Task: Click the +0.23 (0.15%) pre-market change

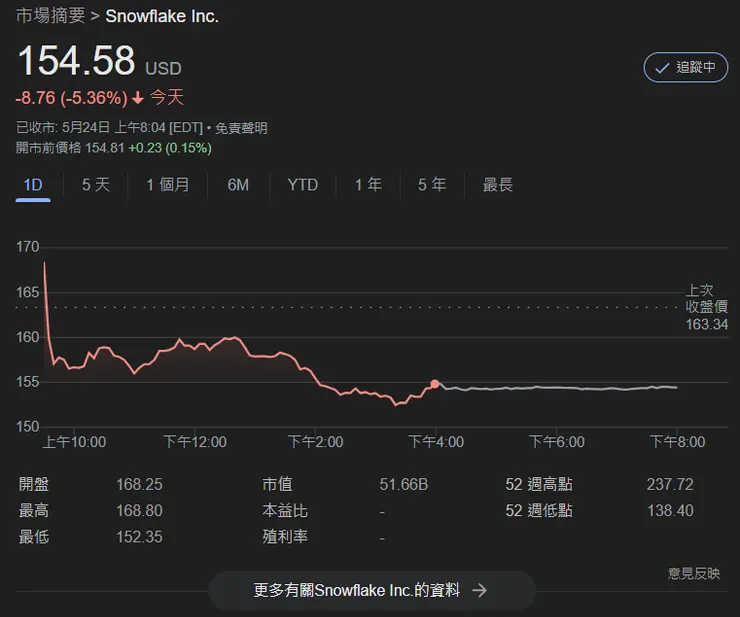Action: [170, 148]
